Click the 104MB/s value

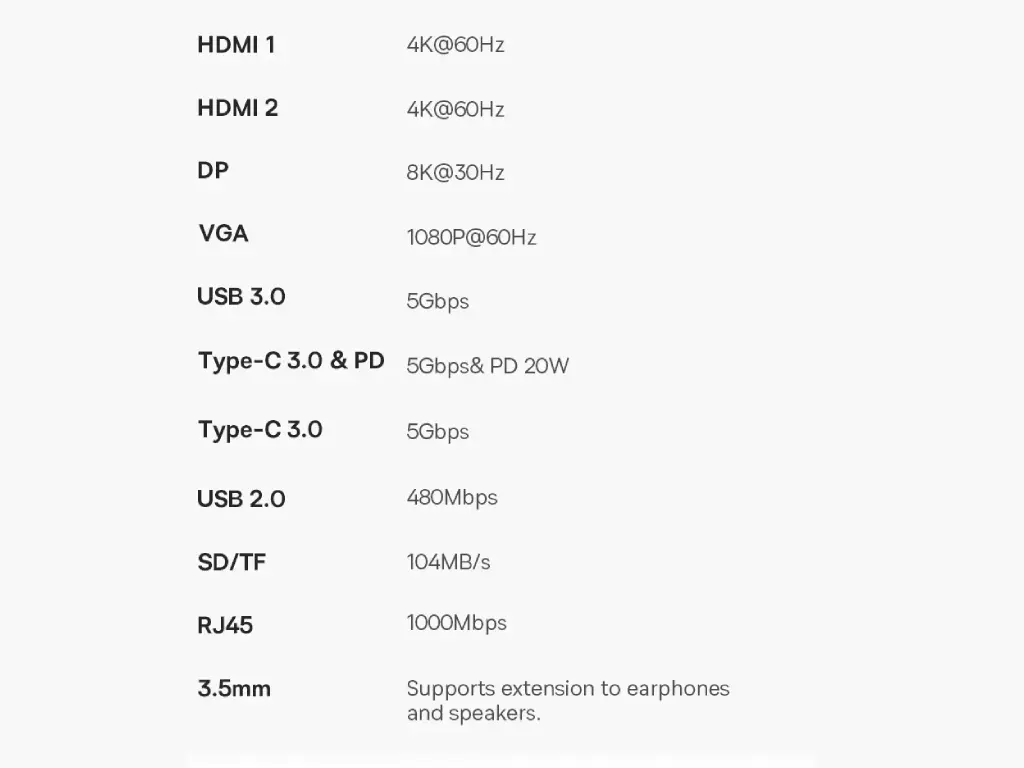pos(449,562)
